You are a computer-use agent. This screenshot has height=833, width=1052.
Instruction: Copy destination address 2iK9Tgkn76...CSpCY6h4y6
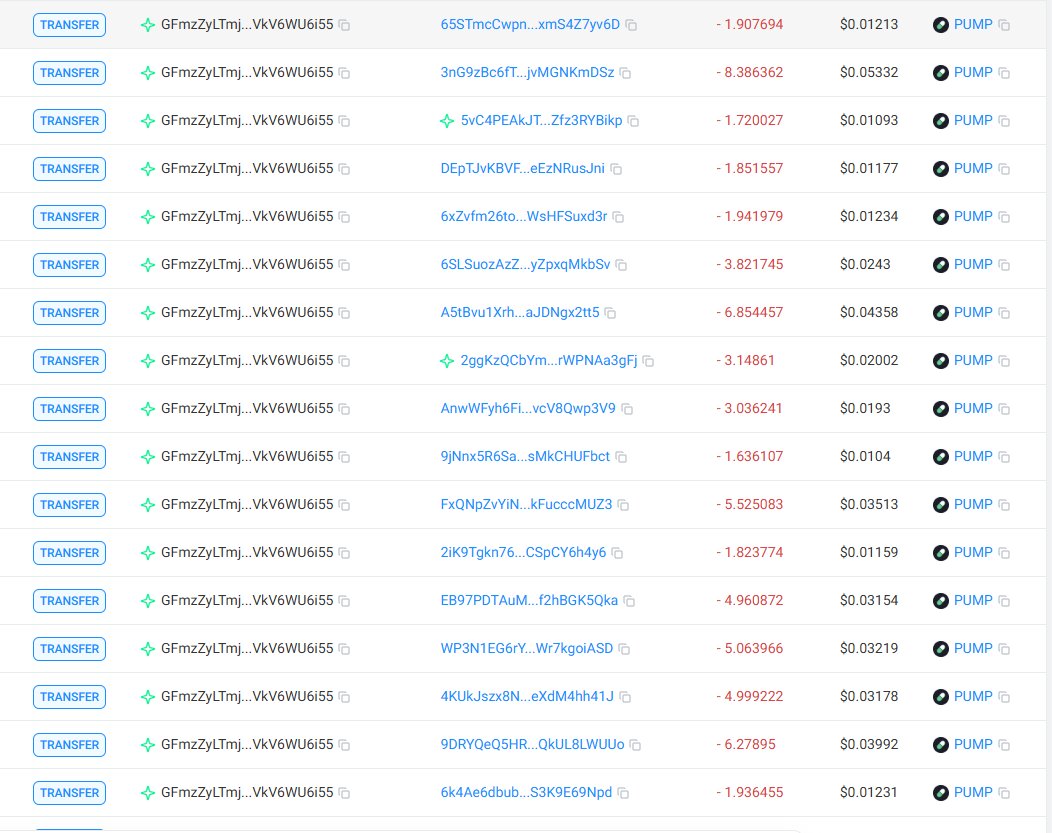coord(617,553)
